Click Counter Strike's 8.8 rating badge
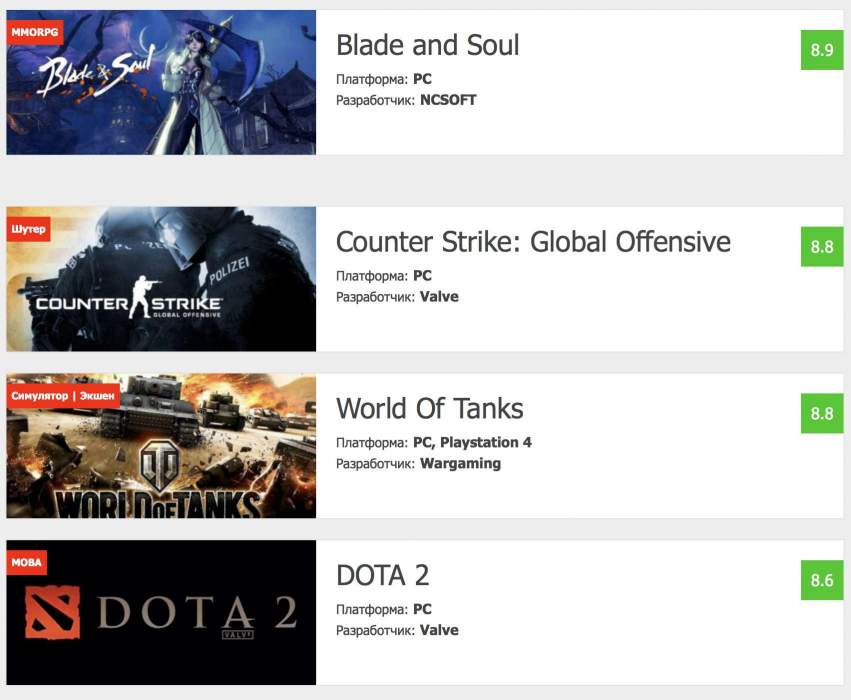Image resolution: width=851 pixels, height=700 pixels. pyautogui.click(x=822, y=247)
